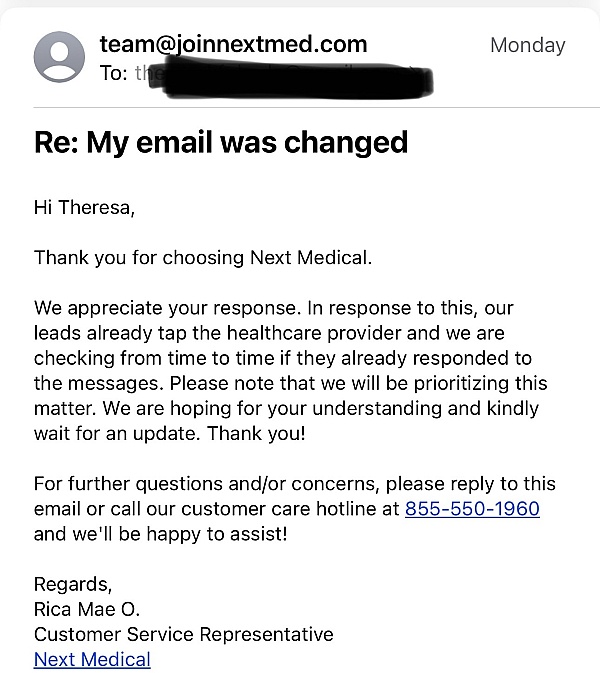Tap the "Rica Mae O." signature name
600x673 pixels.
coord(89,609)
